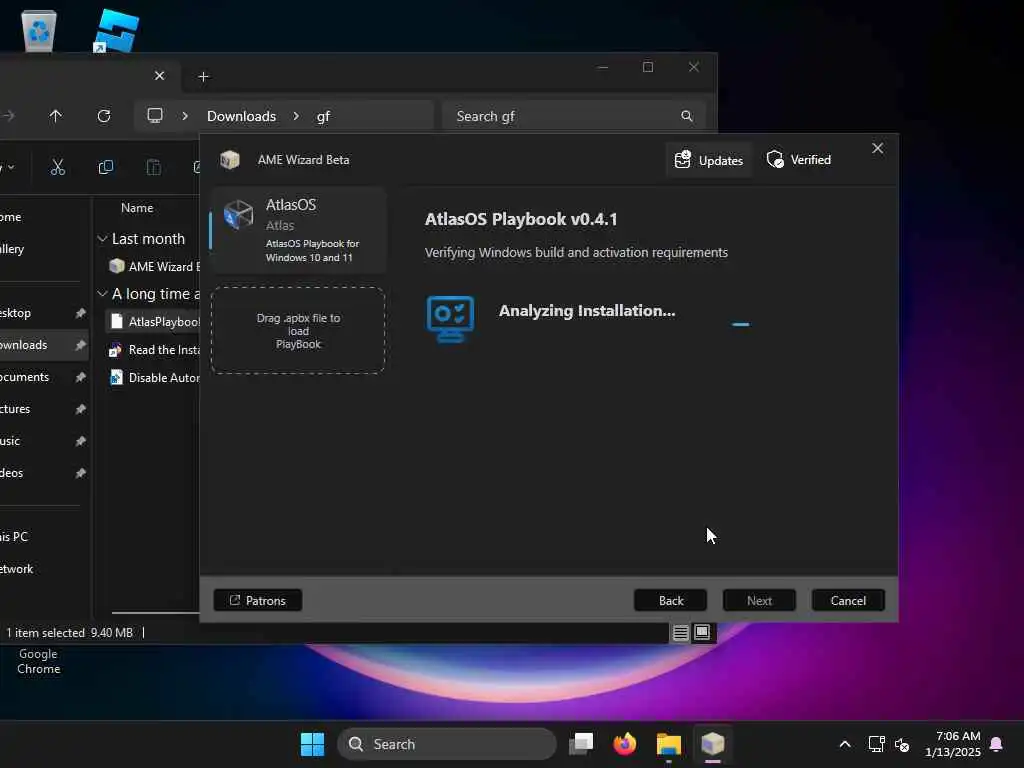Cancel the AME Wizard installation
The image size is (1024, 768).
(848, 600)
